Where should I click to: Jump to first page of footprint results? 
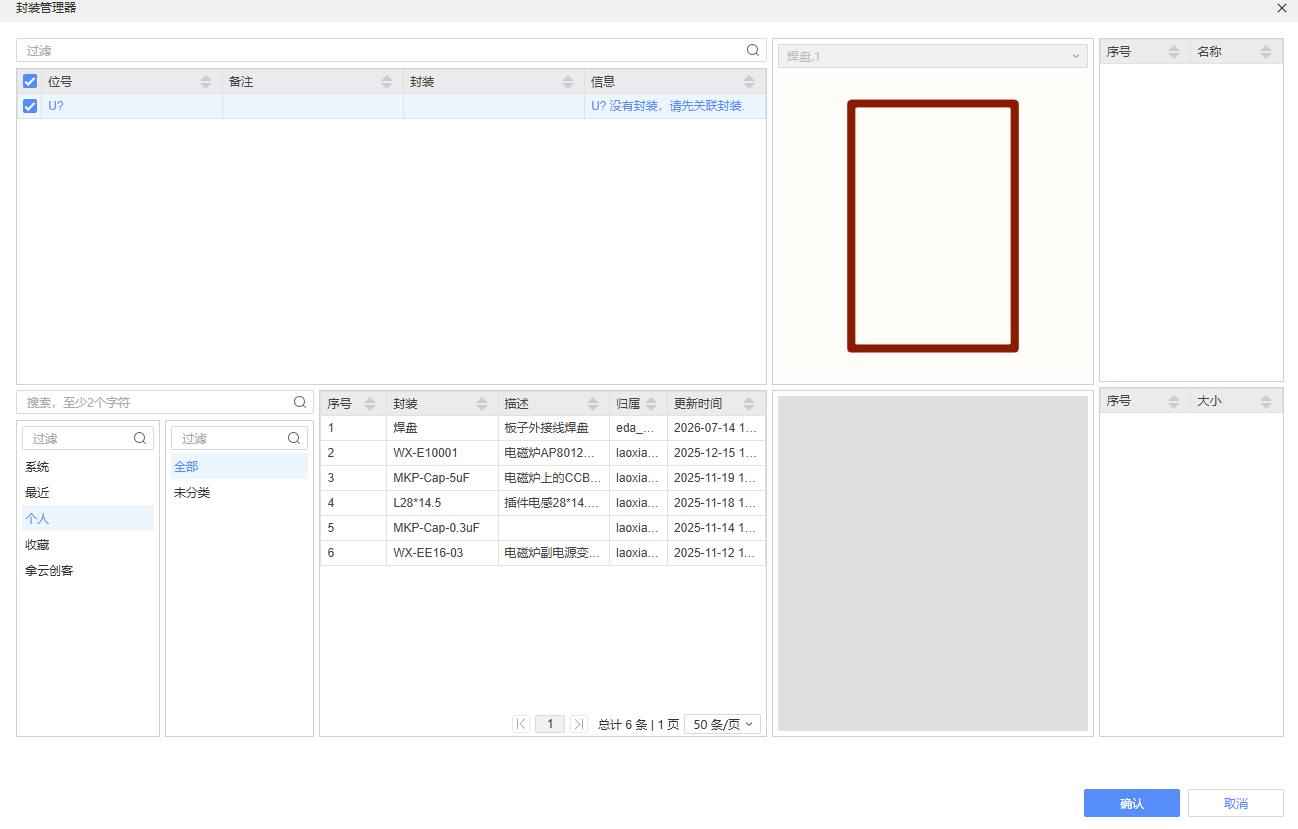tap(521, 724)
